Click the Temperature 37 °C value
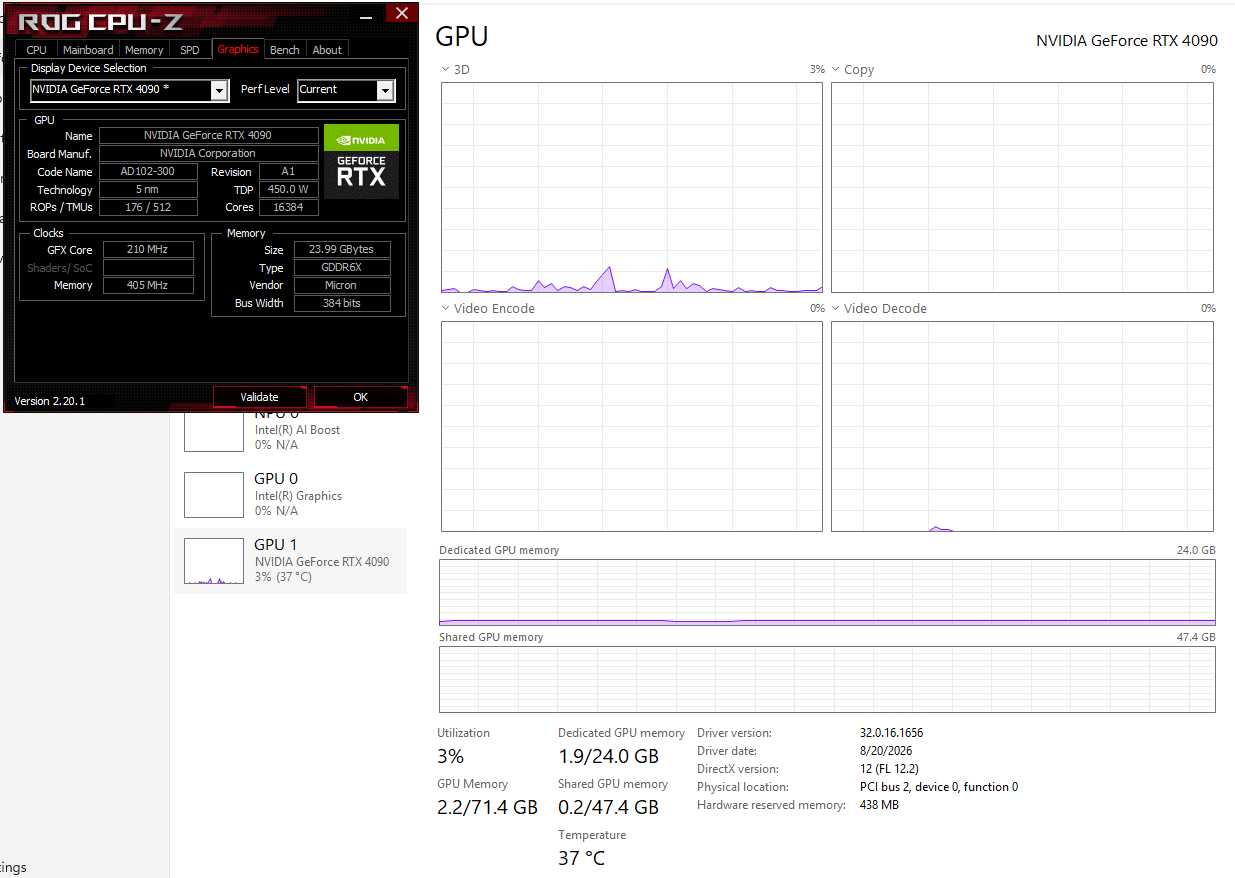 pyautogui.click(x=581, y=858)
